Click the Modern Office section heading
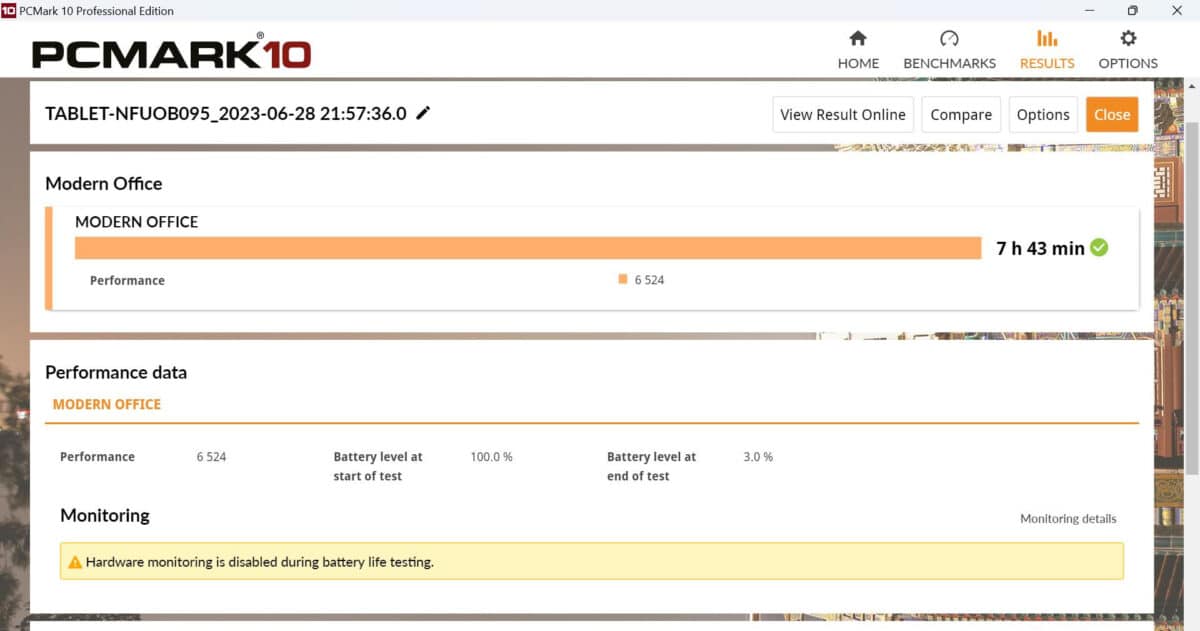This screenshot has width=1200, height=631. tap(104, 183)
